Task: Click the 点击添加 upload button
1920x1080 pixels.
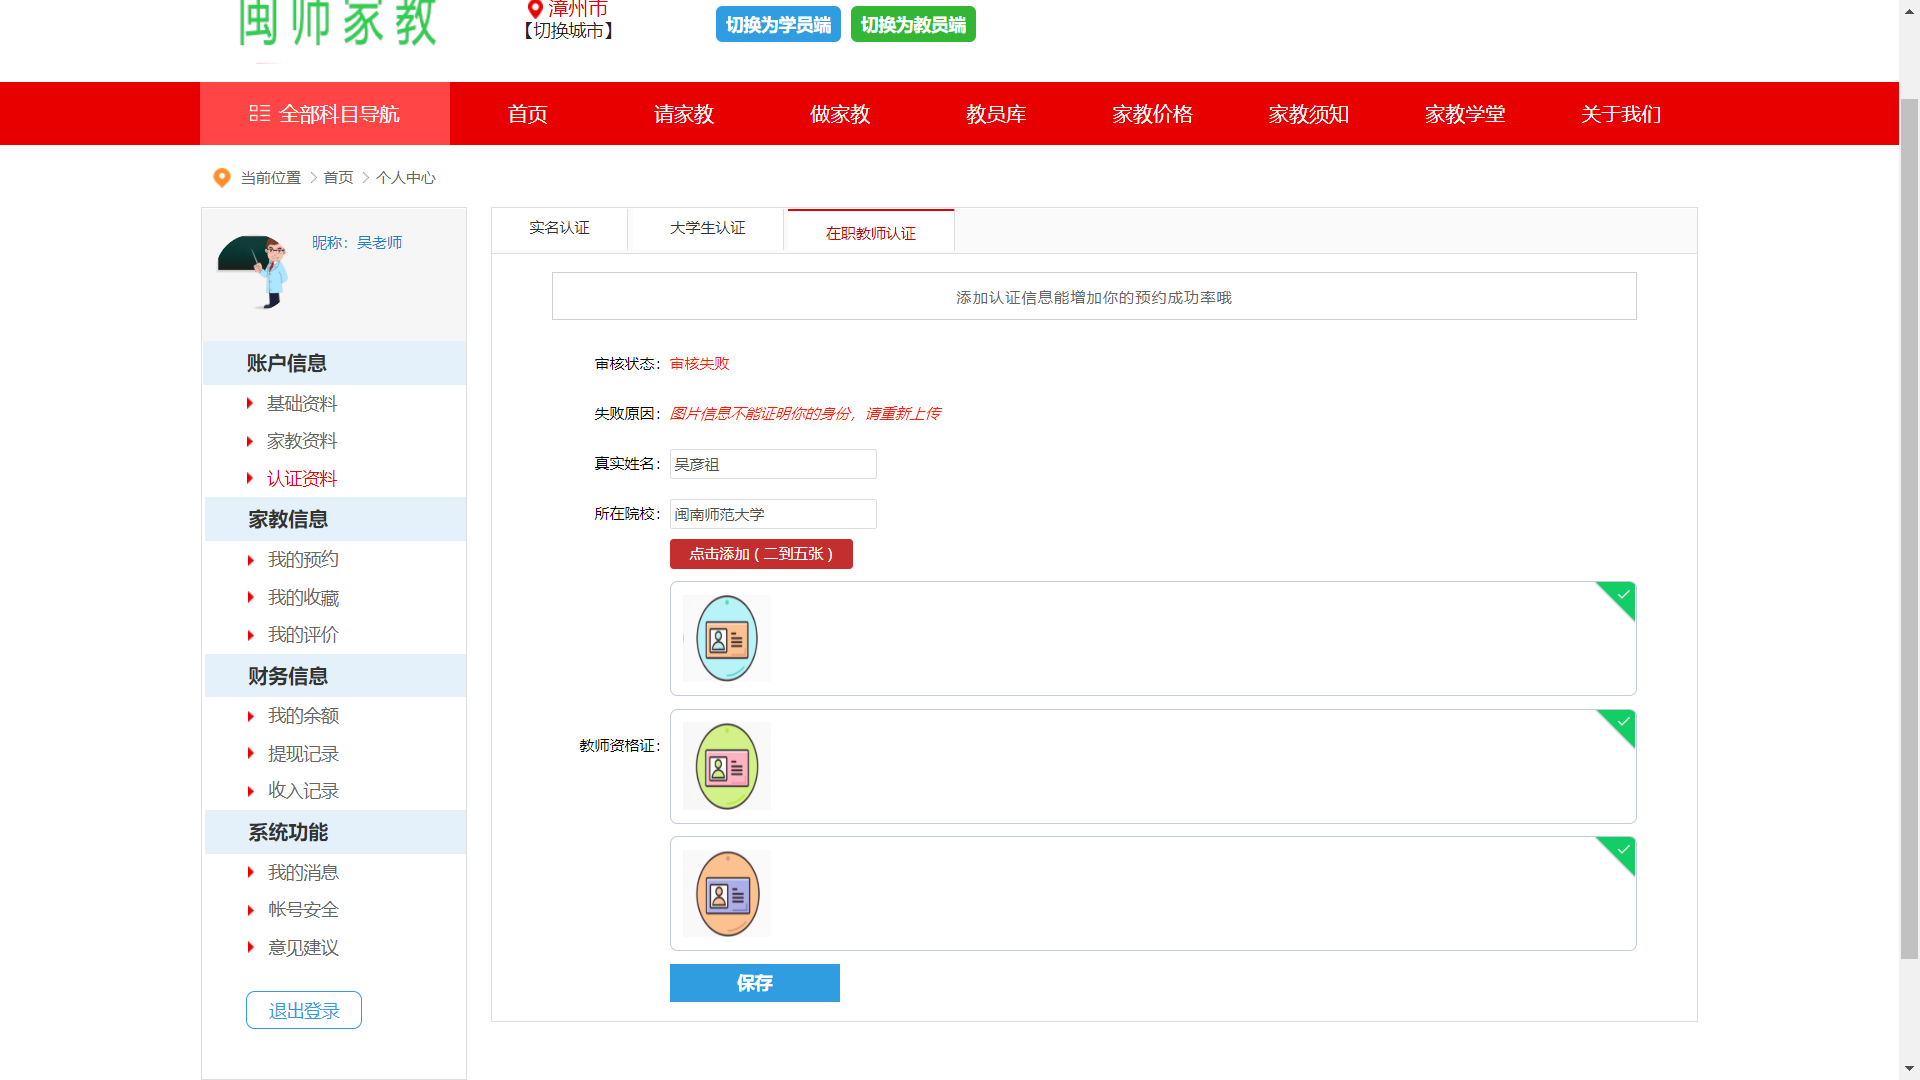Action: click(760, 554)
